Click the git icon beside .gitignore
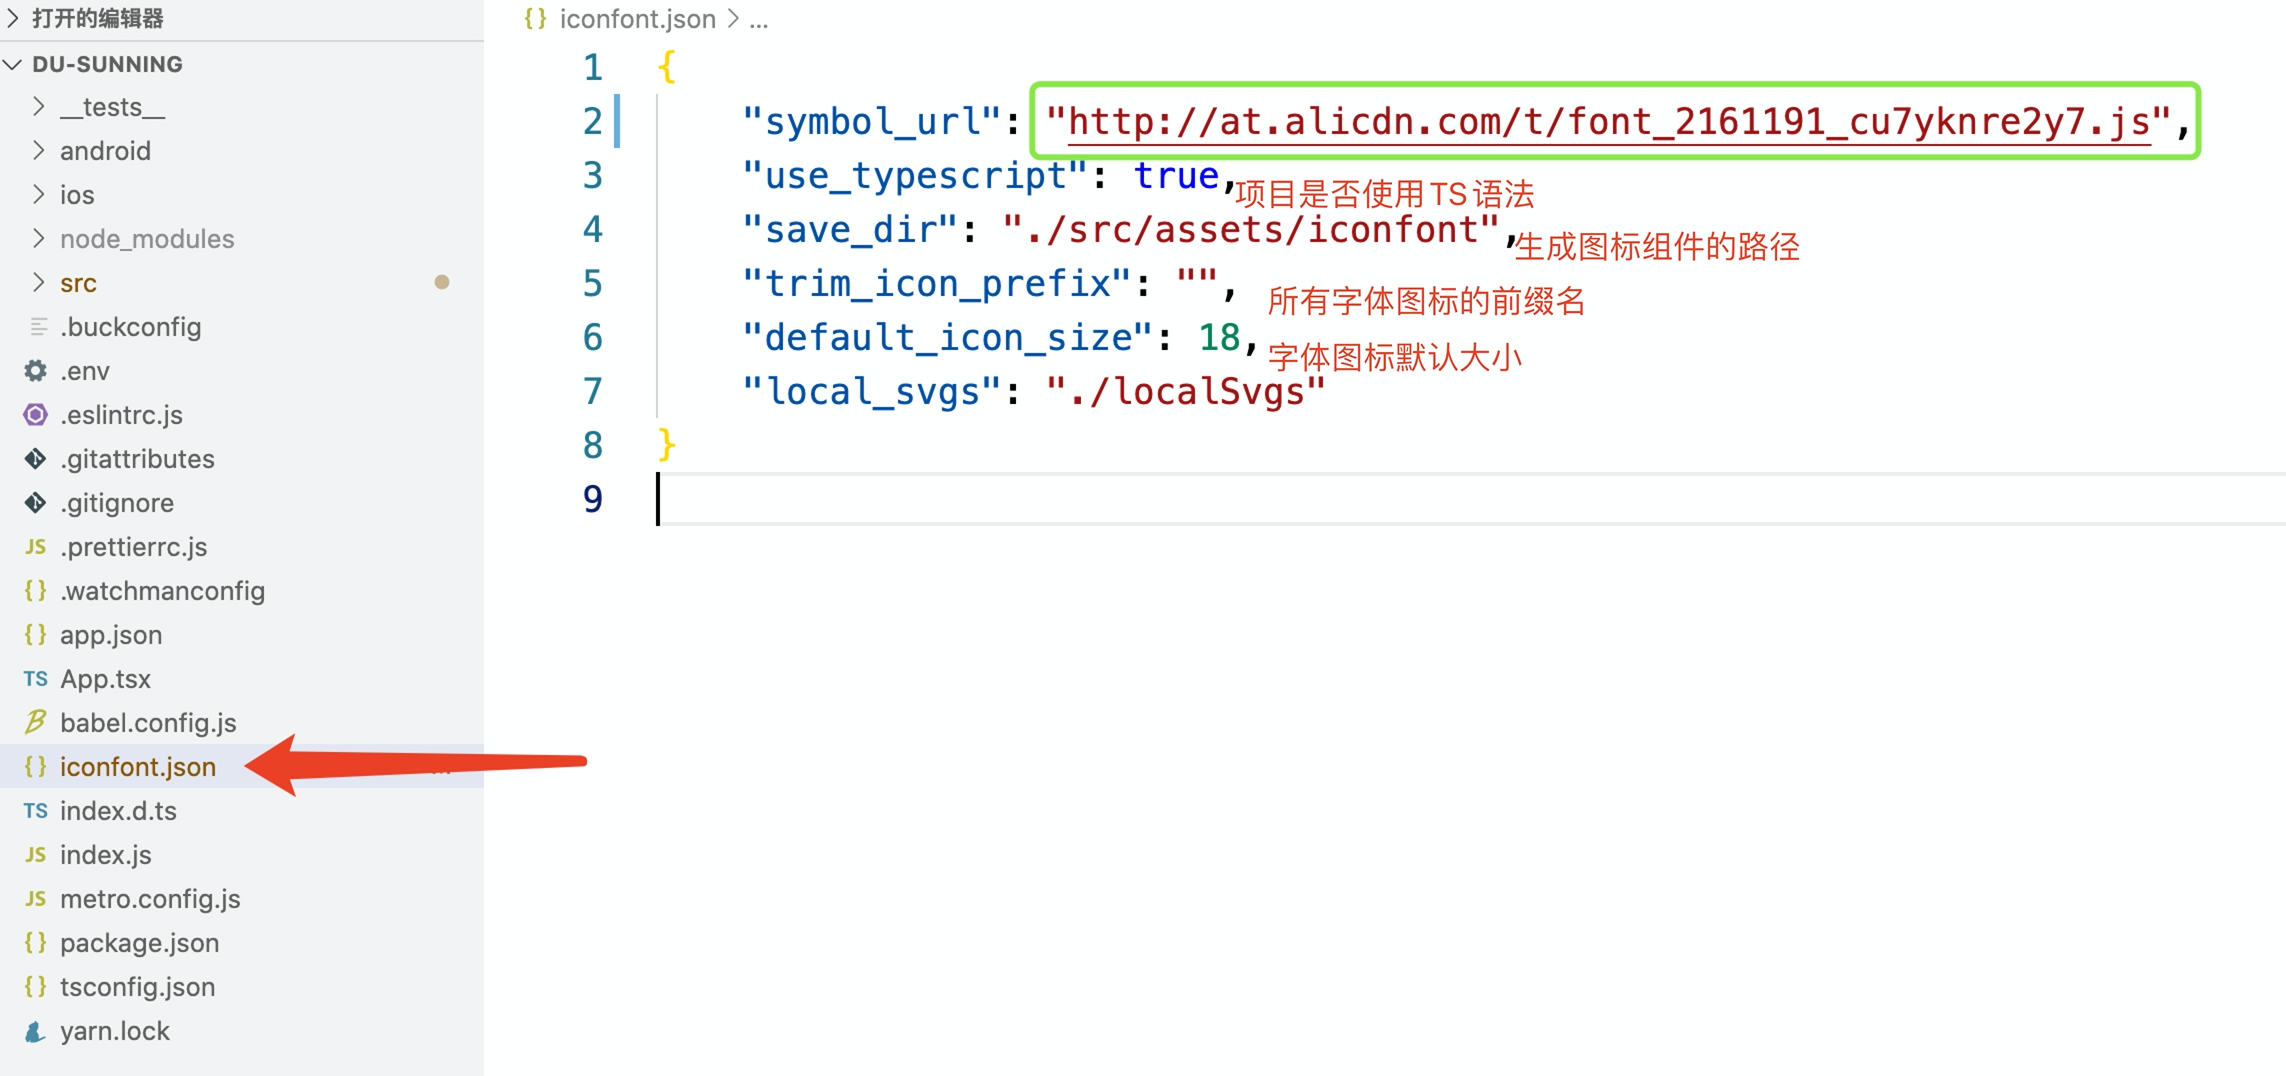The width and height of the screenshot is (2286, 1076). tap(33, 502)
